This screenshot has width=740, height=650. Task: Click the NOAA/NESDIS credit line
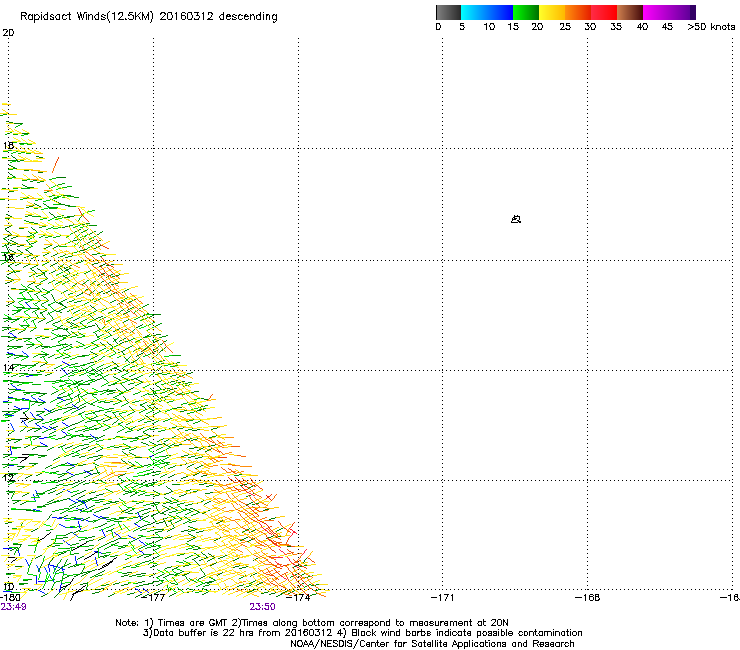432,644
